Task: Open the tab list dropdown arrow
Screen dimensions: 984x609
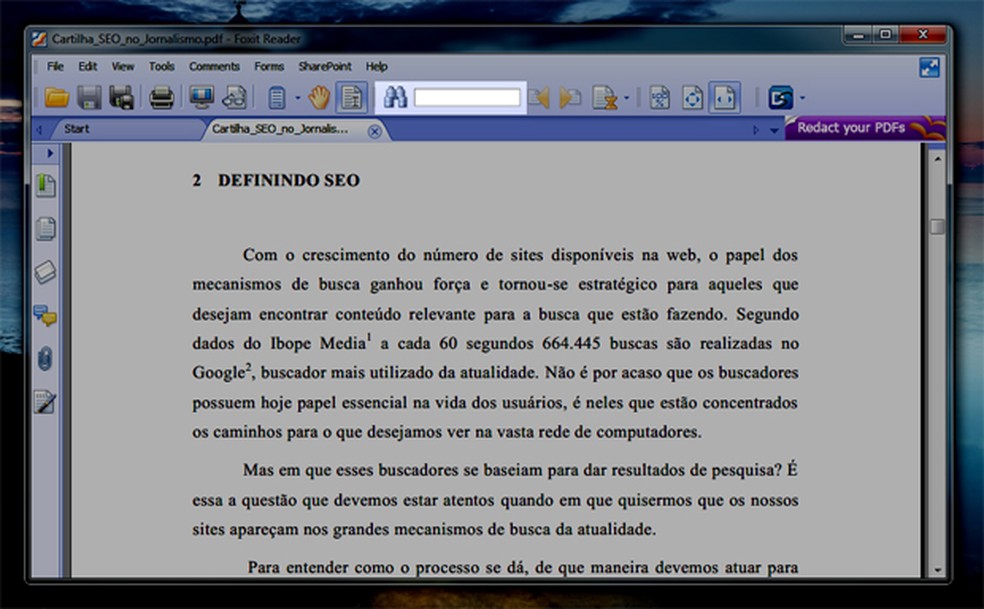Action: tap(774, 130)
